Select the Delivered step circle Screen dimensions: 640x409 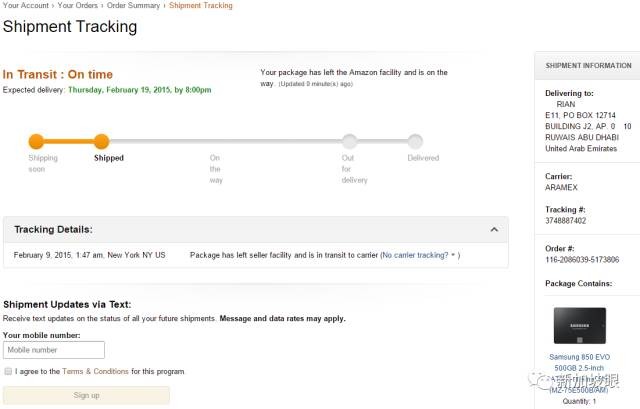pyautogui.click(x=415, y=141)
